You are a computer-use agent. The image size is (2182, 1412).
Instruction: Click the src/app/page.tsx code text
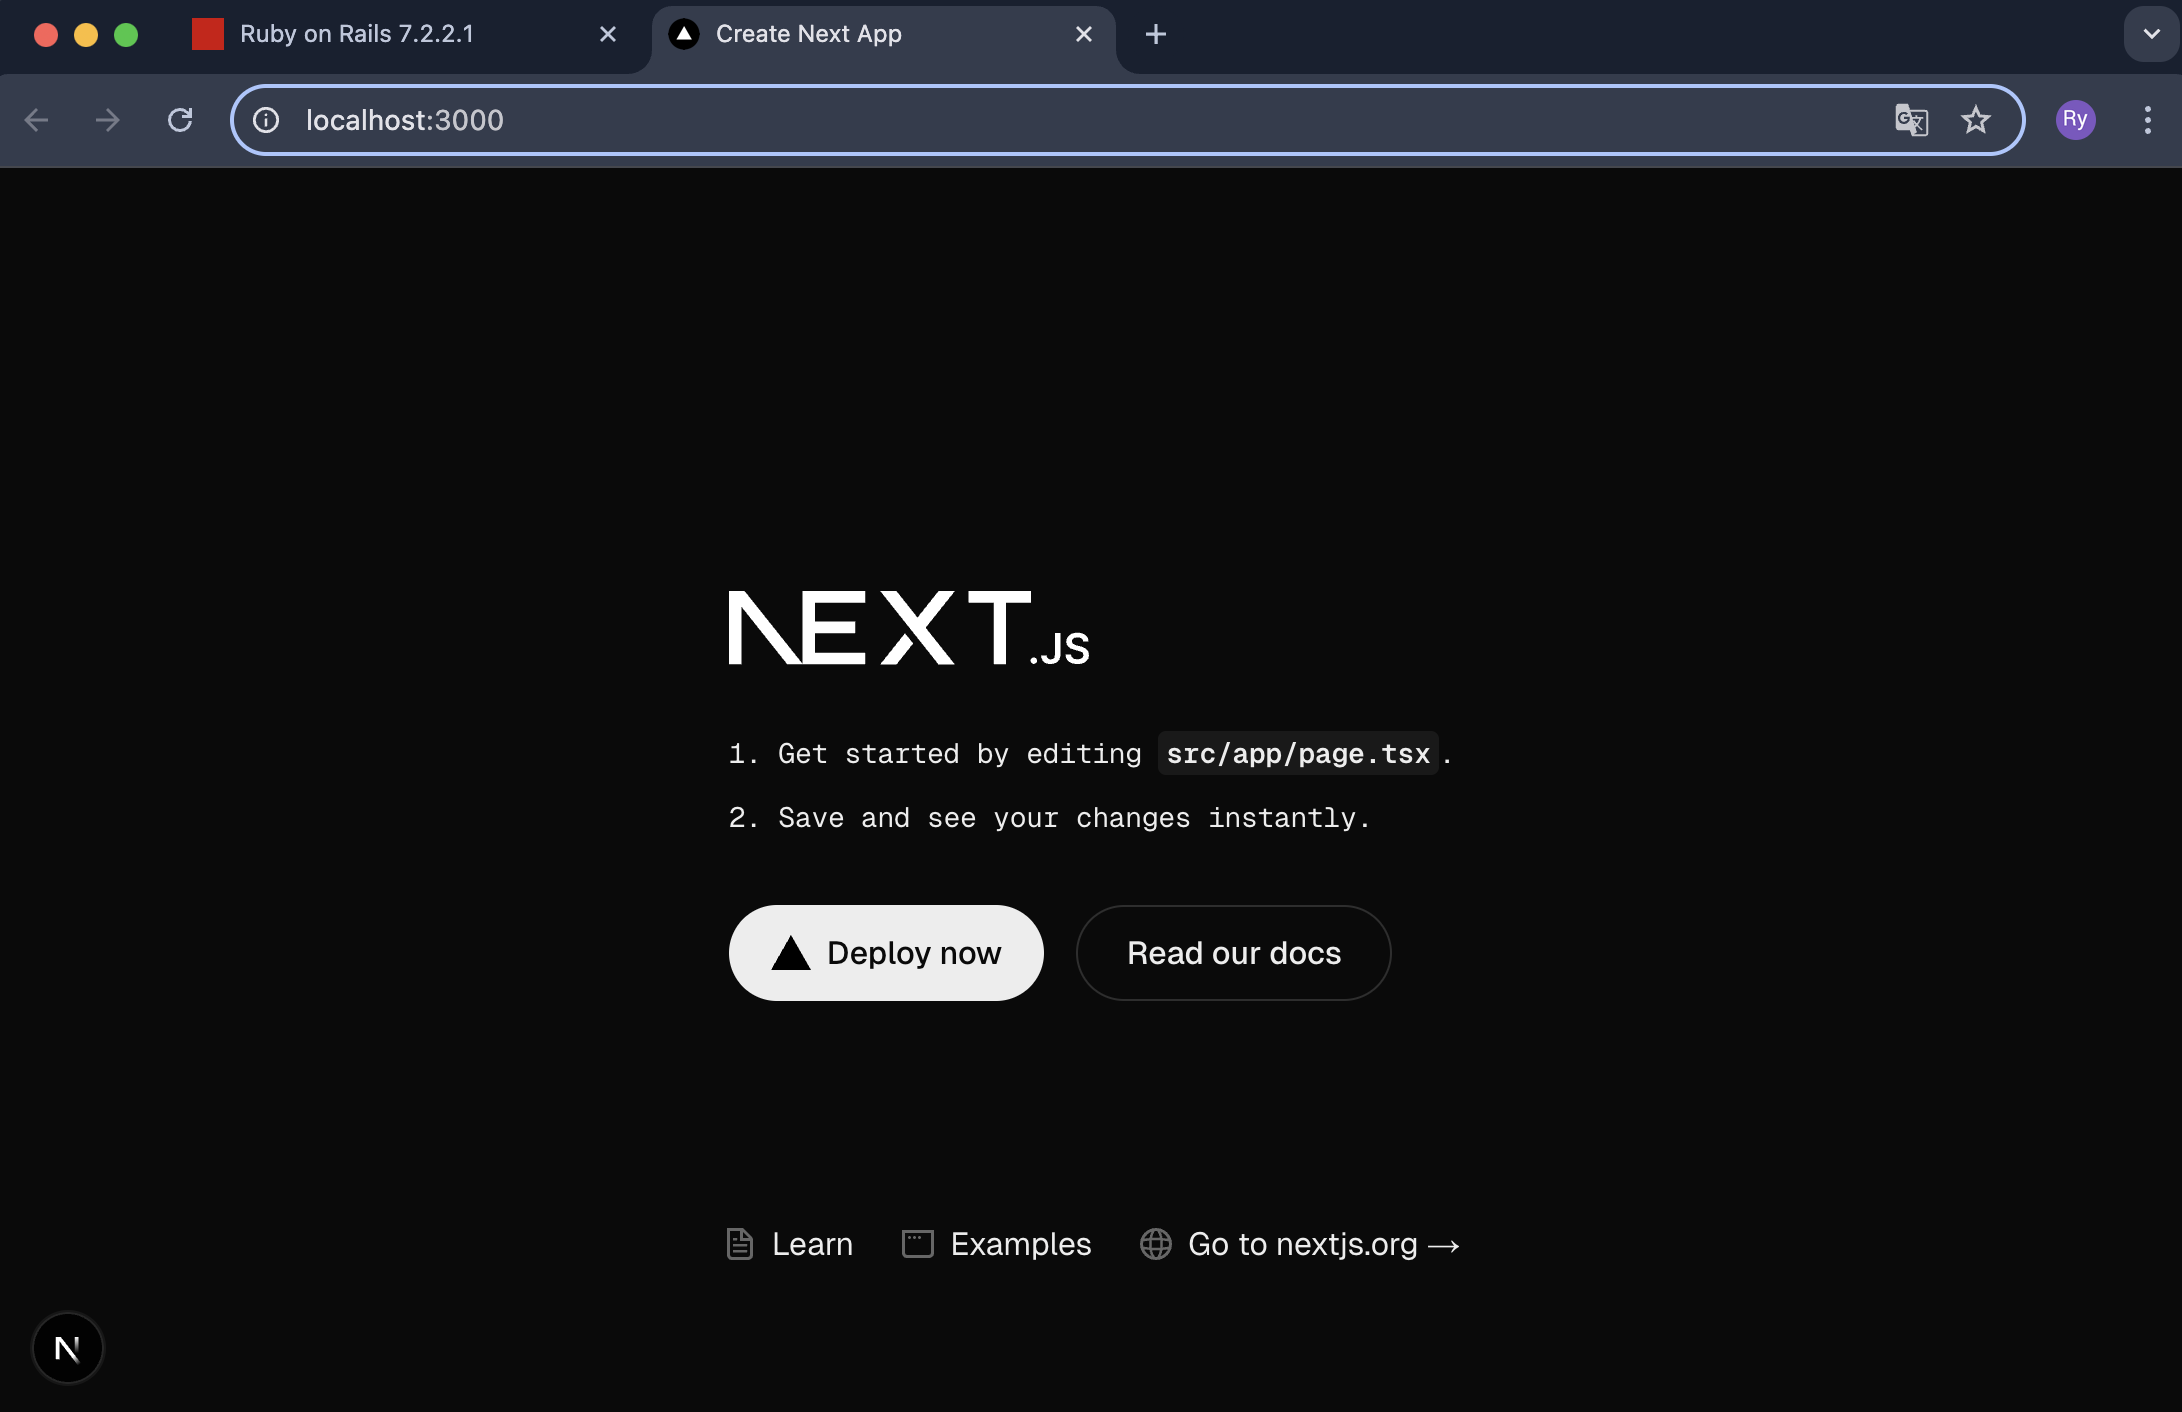[x=1298, y=754]
